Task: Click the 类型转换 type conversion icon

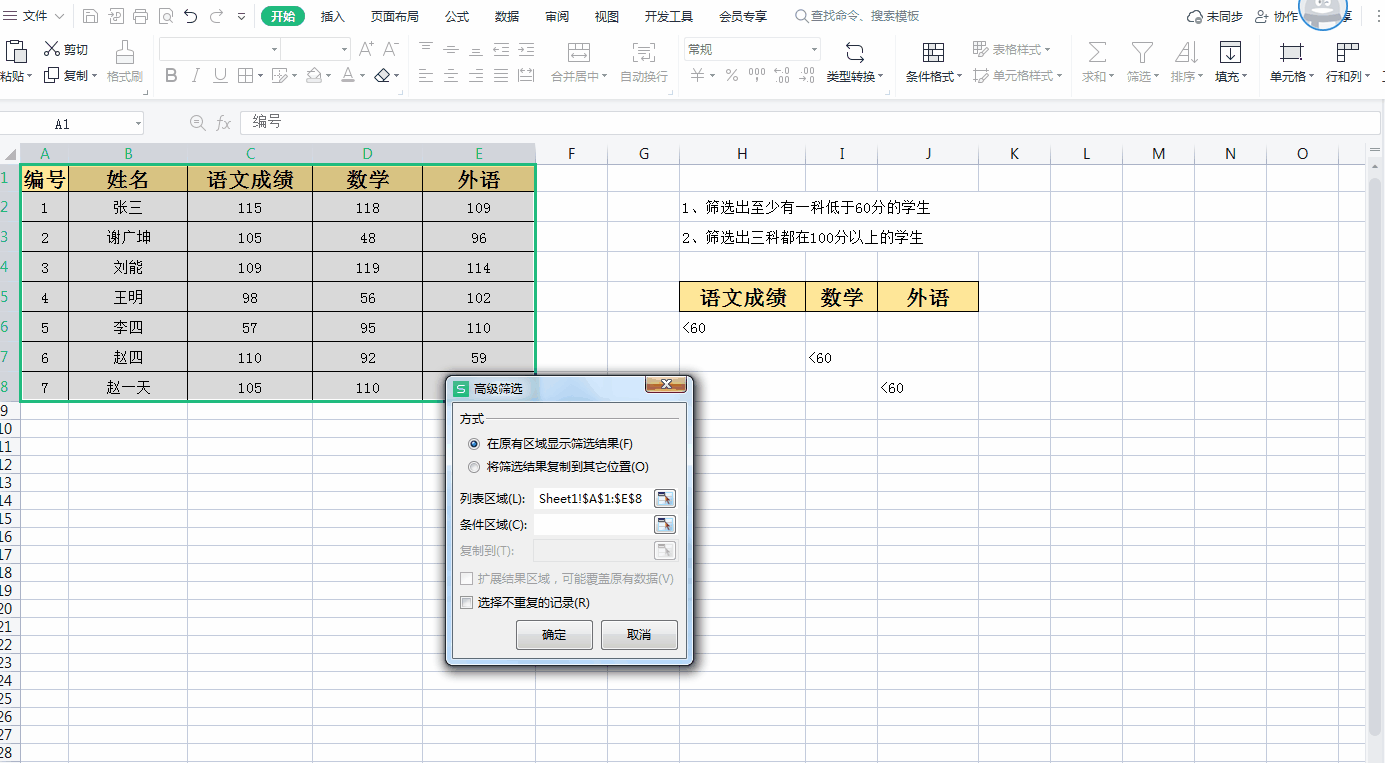Action: click(855, 52)
